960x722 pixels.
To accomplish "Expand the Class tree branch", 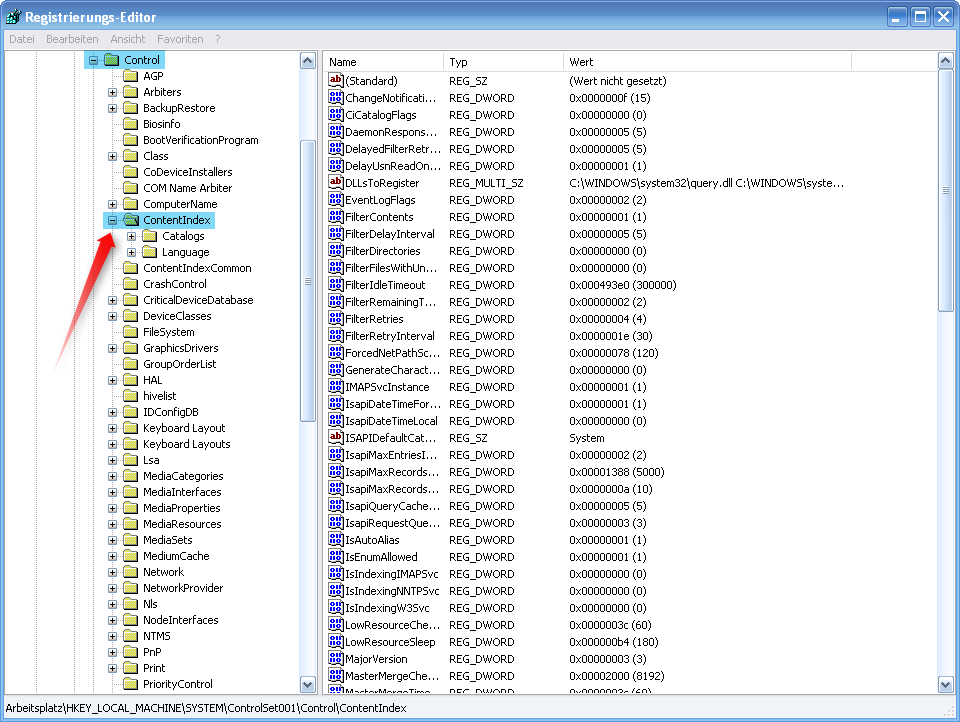I will pos(111,155).
